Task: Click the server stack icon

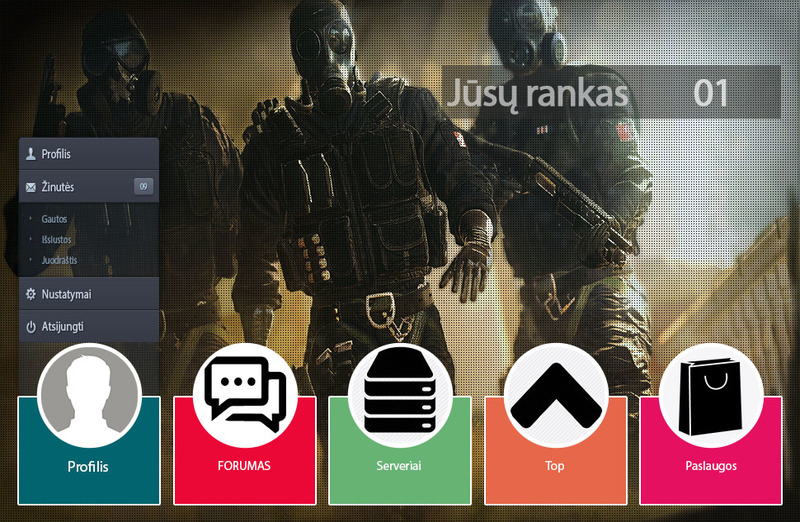Action: [x=400, y=395]
